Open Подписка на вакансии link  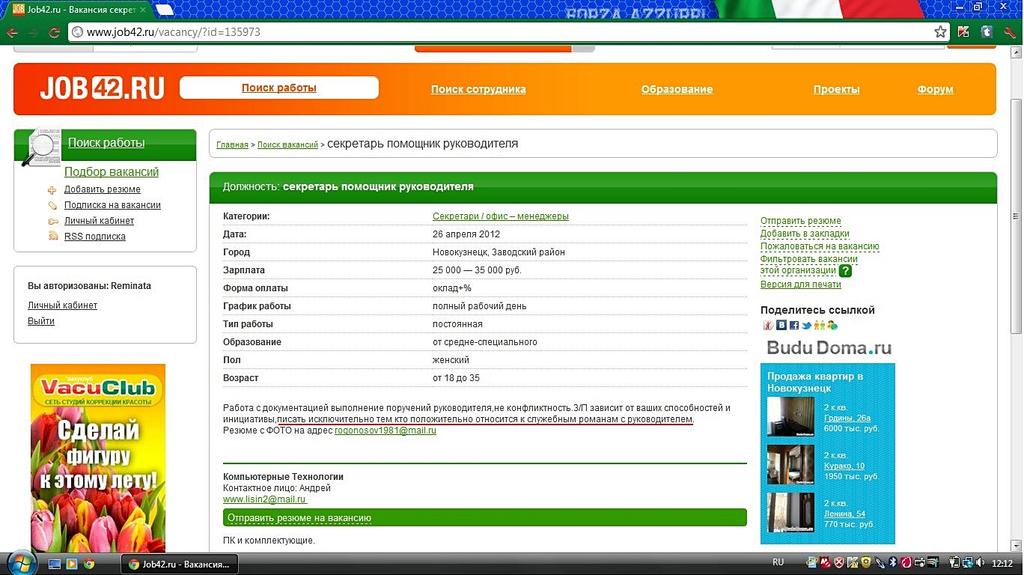(112, 205)
